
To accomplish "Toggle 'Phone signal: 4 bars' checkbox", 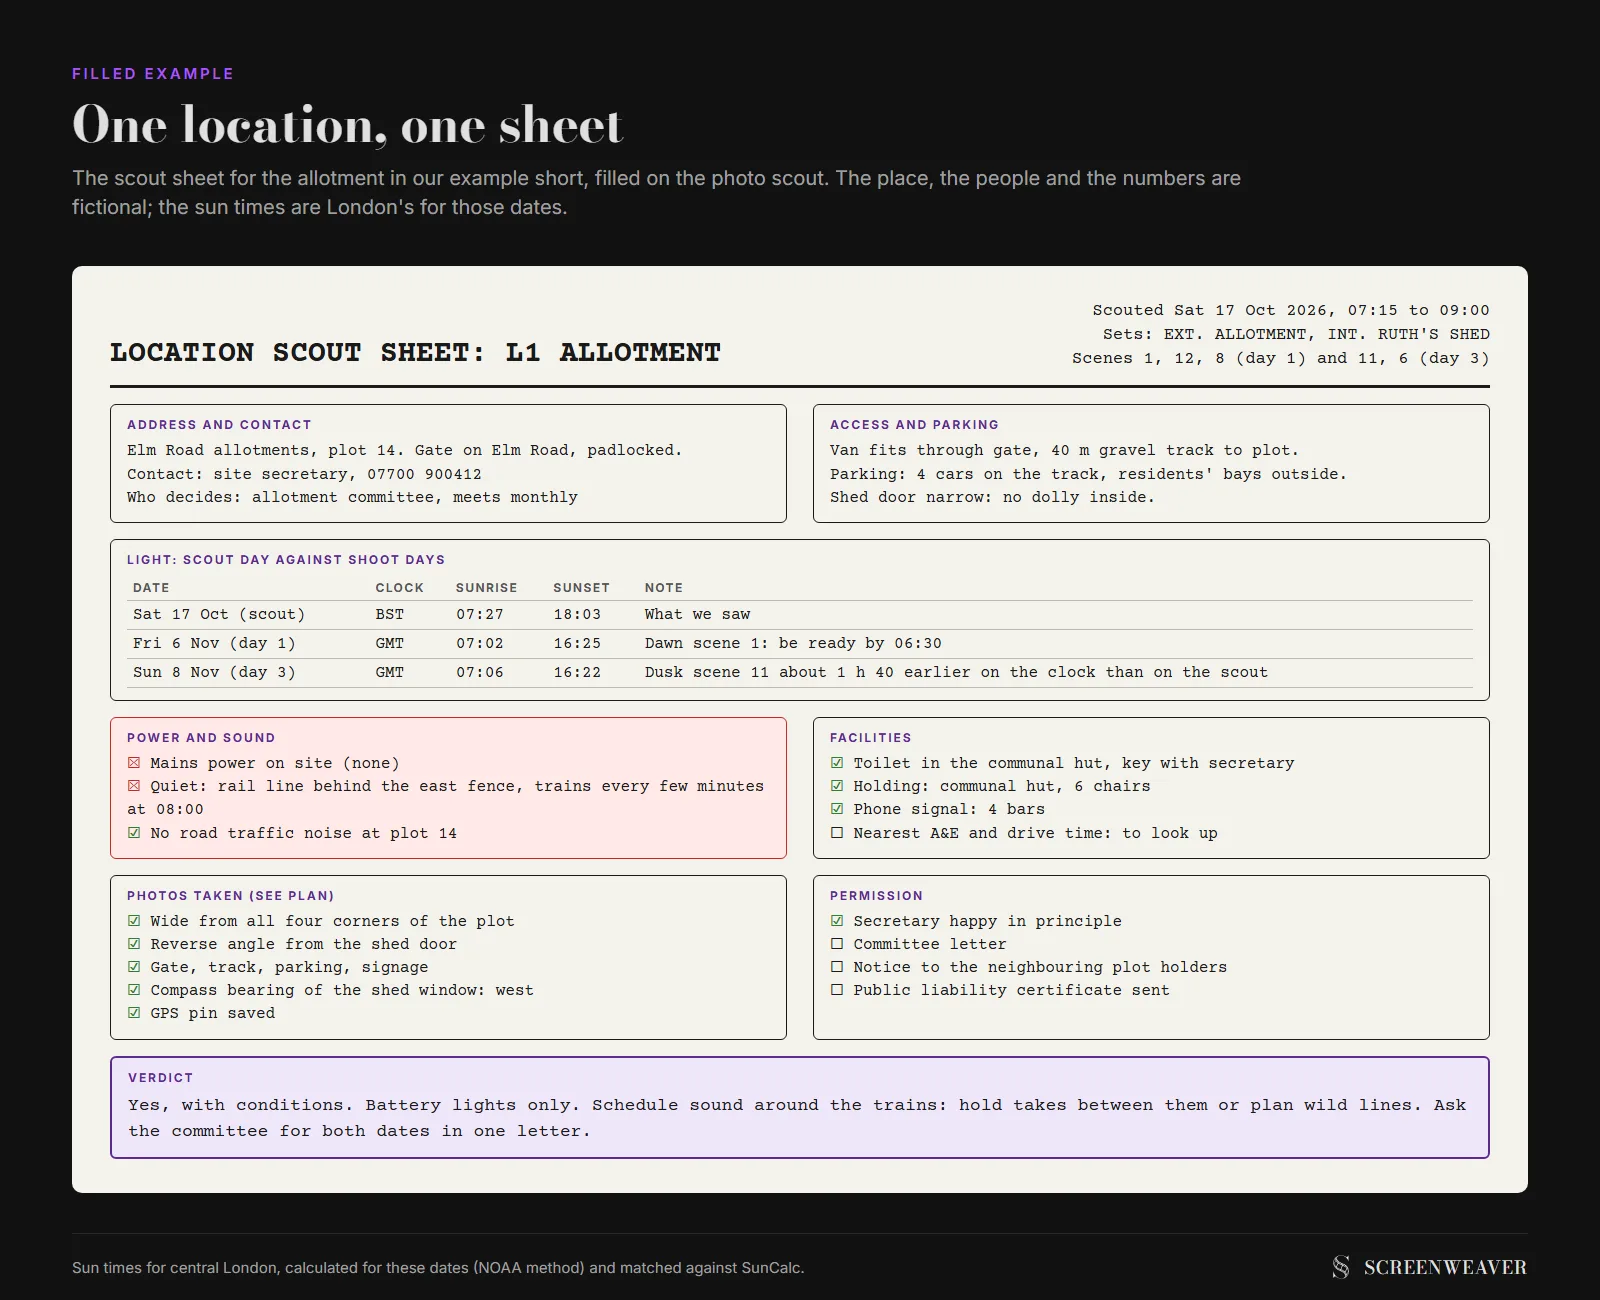I will pos(837,809).
